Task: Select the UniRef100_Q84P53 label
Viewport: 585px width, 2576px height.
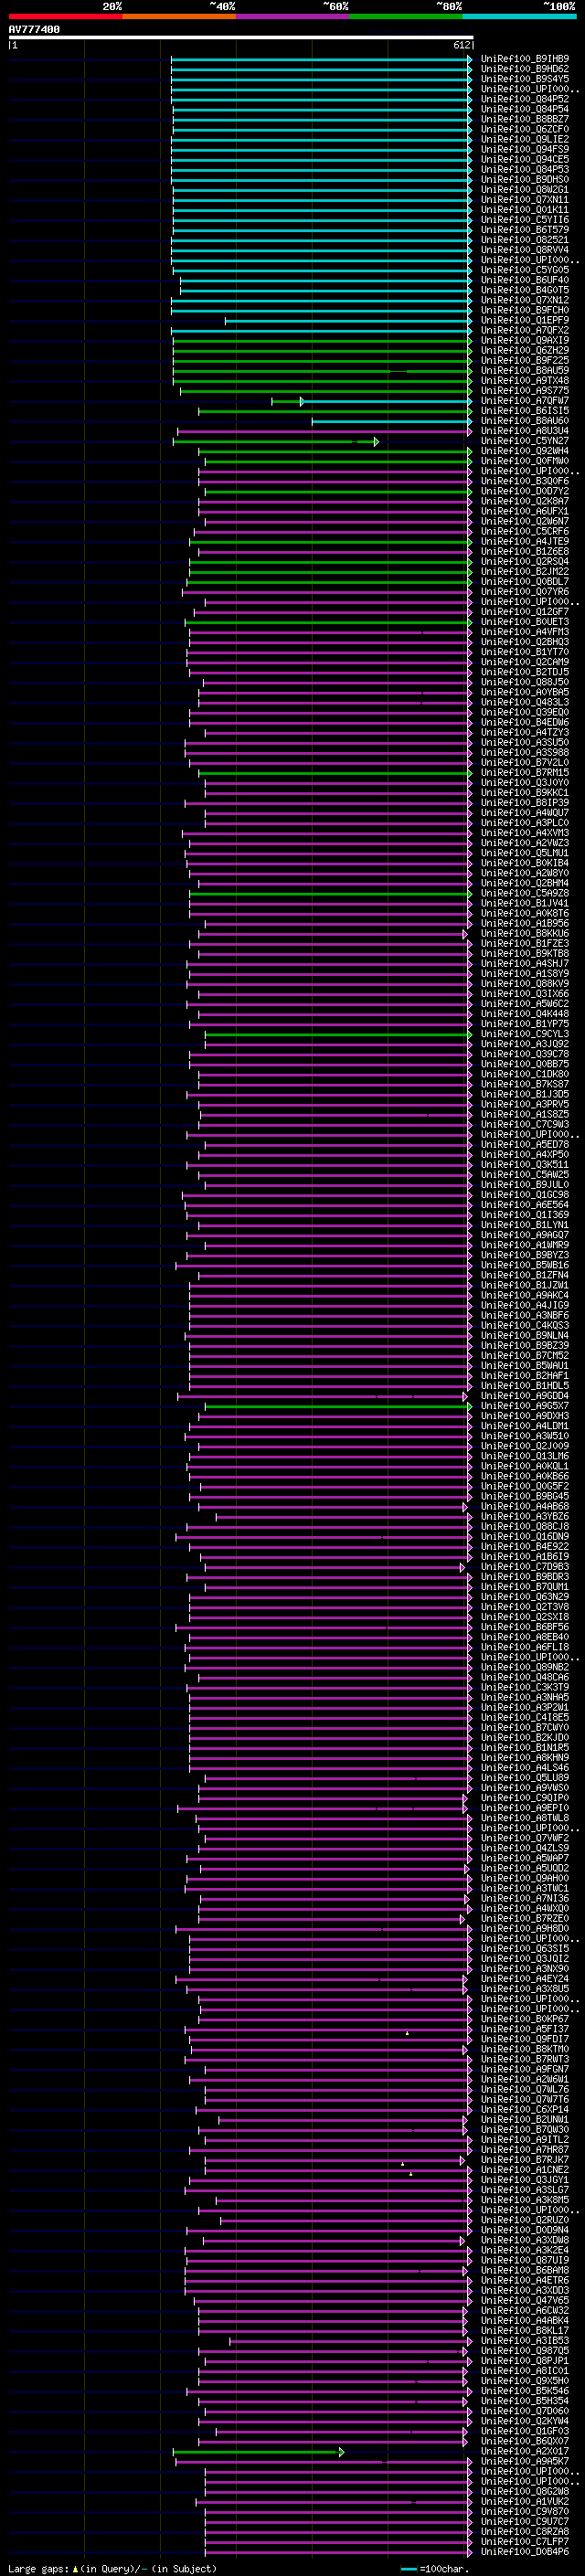Action: [525, 169]
